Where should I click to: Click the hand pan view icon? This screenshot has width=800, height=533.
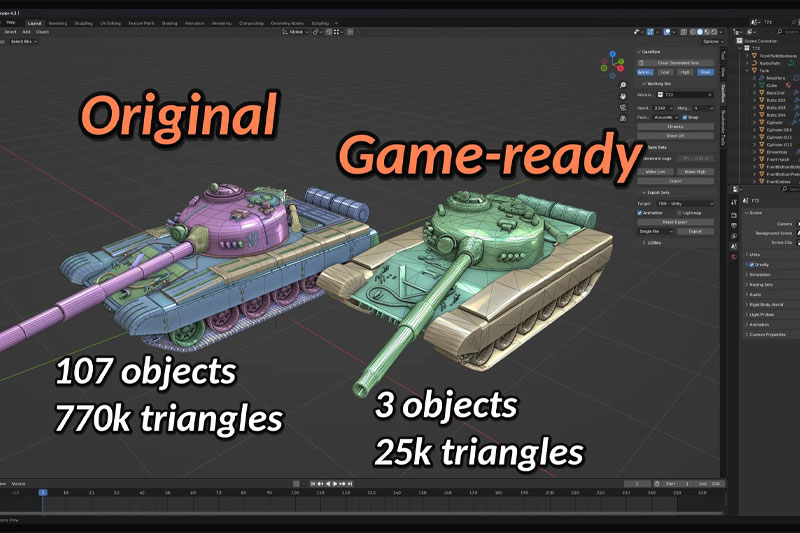pyautogui.click(x=623, y=96)
